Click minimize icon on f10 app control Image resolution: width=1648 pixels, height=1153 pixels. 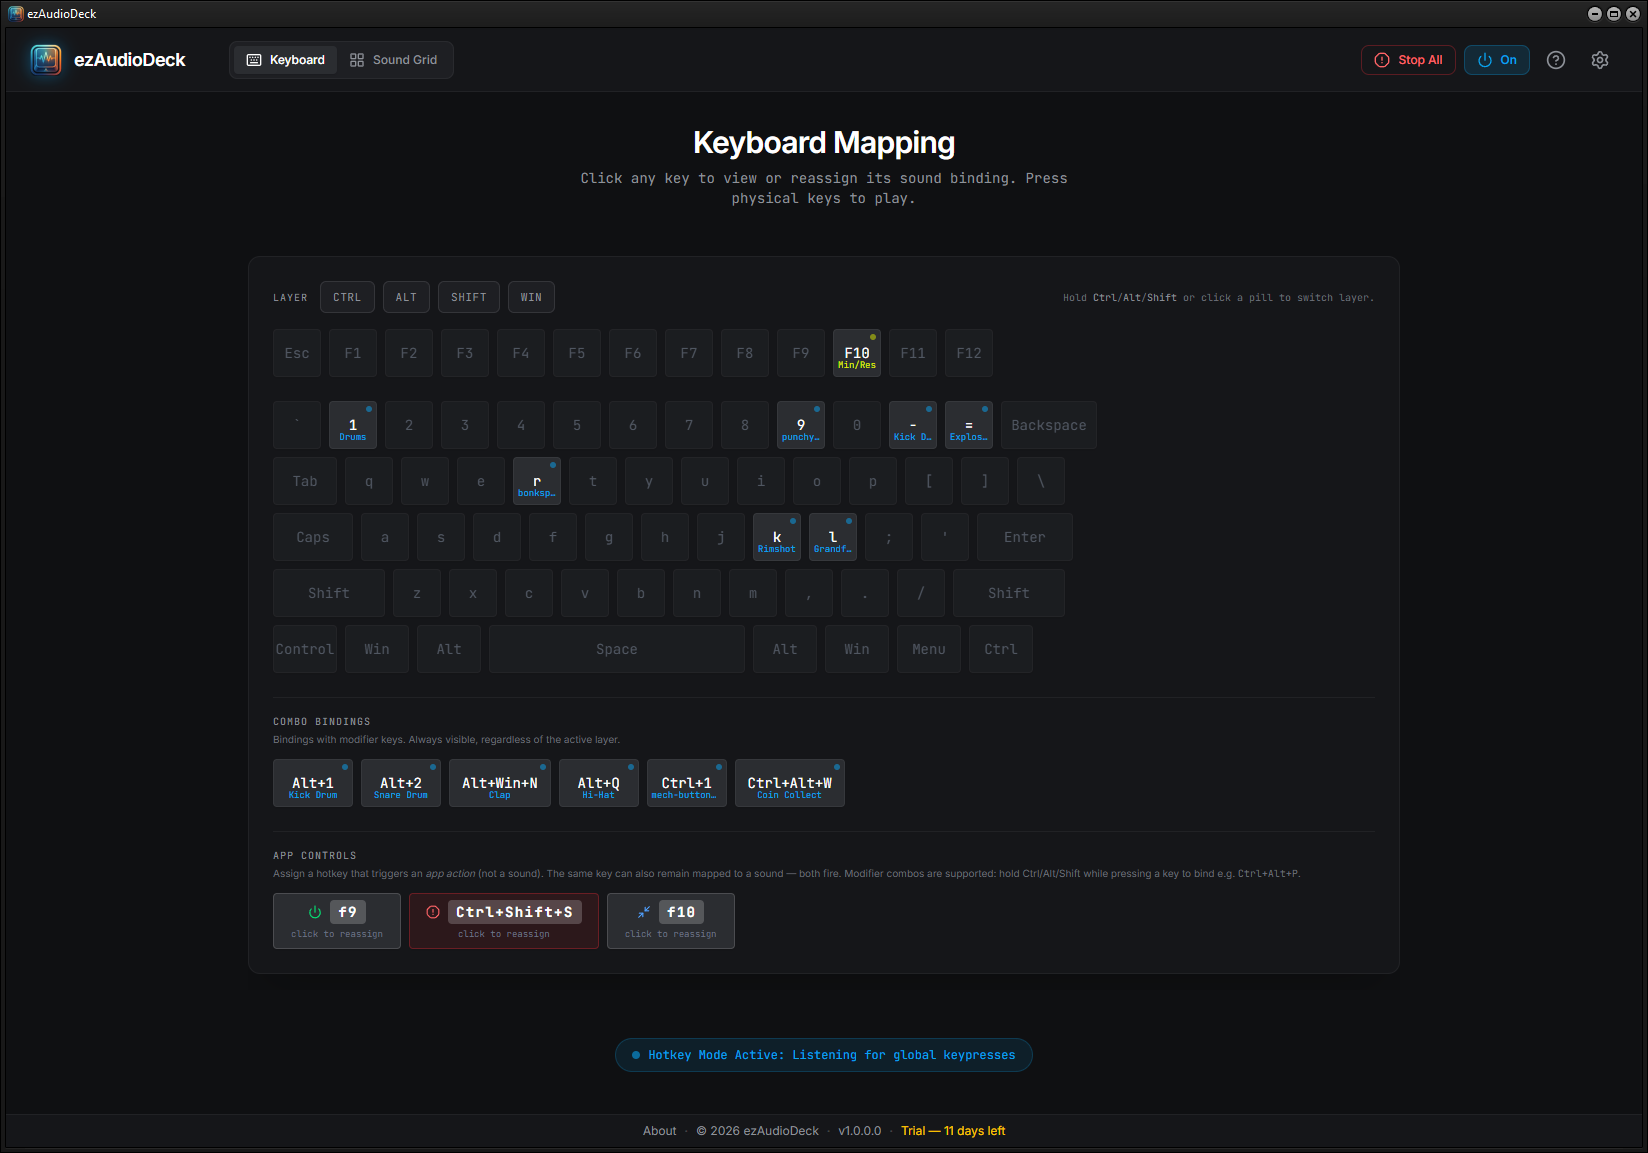tap(644, 912)
